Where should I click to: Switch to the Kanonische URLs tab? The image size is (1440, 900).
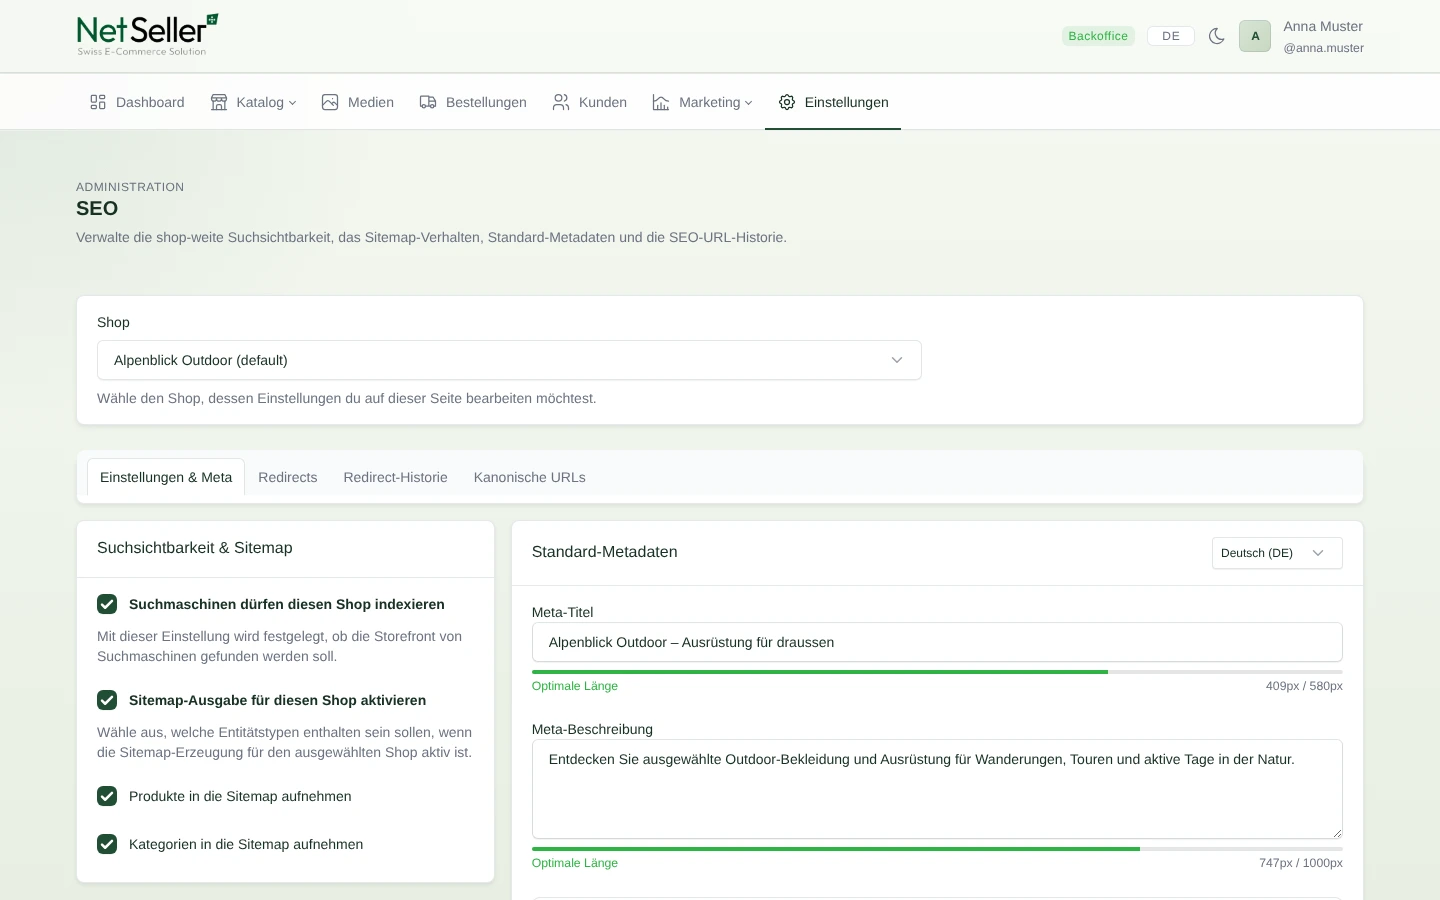point(530,477)
